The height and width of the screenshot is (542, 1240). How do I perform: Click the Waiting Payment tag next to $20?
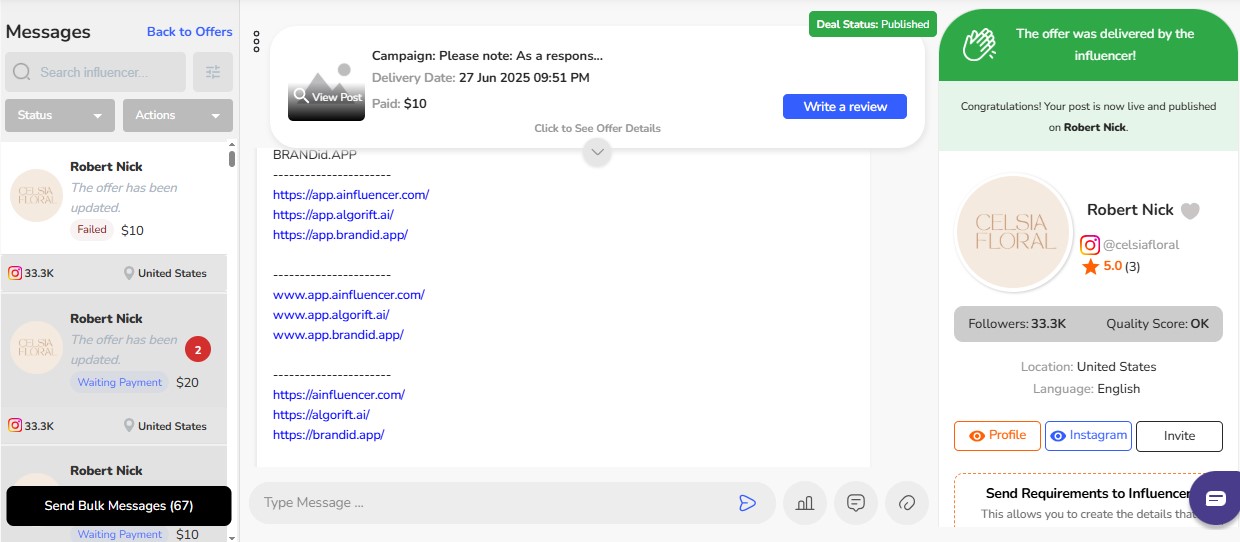[x=119, y=382]
